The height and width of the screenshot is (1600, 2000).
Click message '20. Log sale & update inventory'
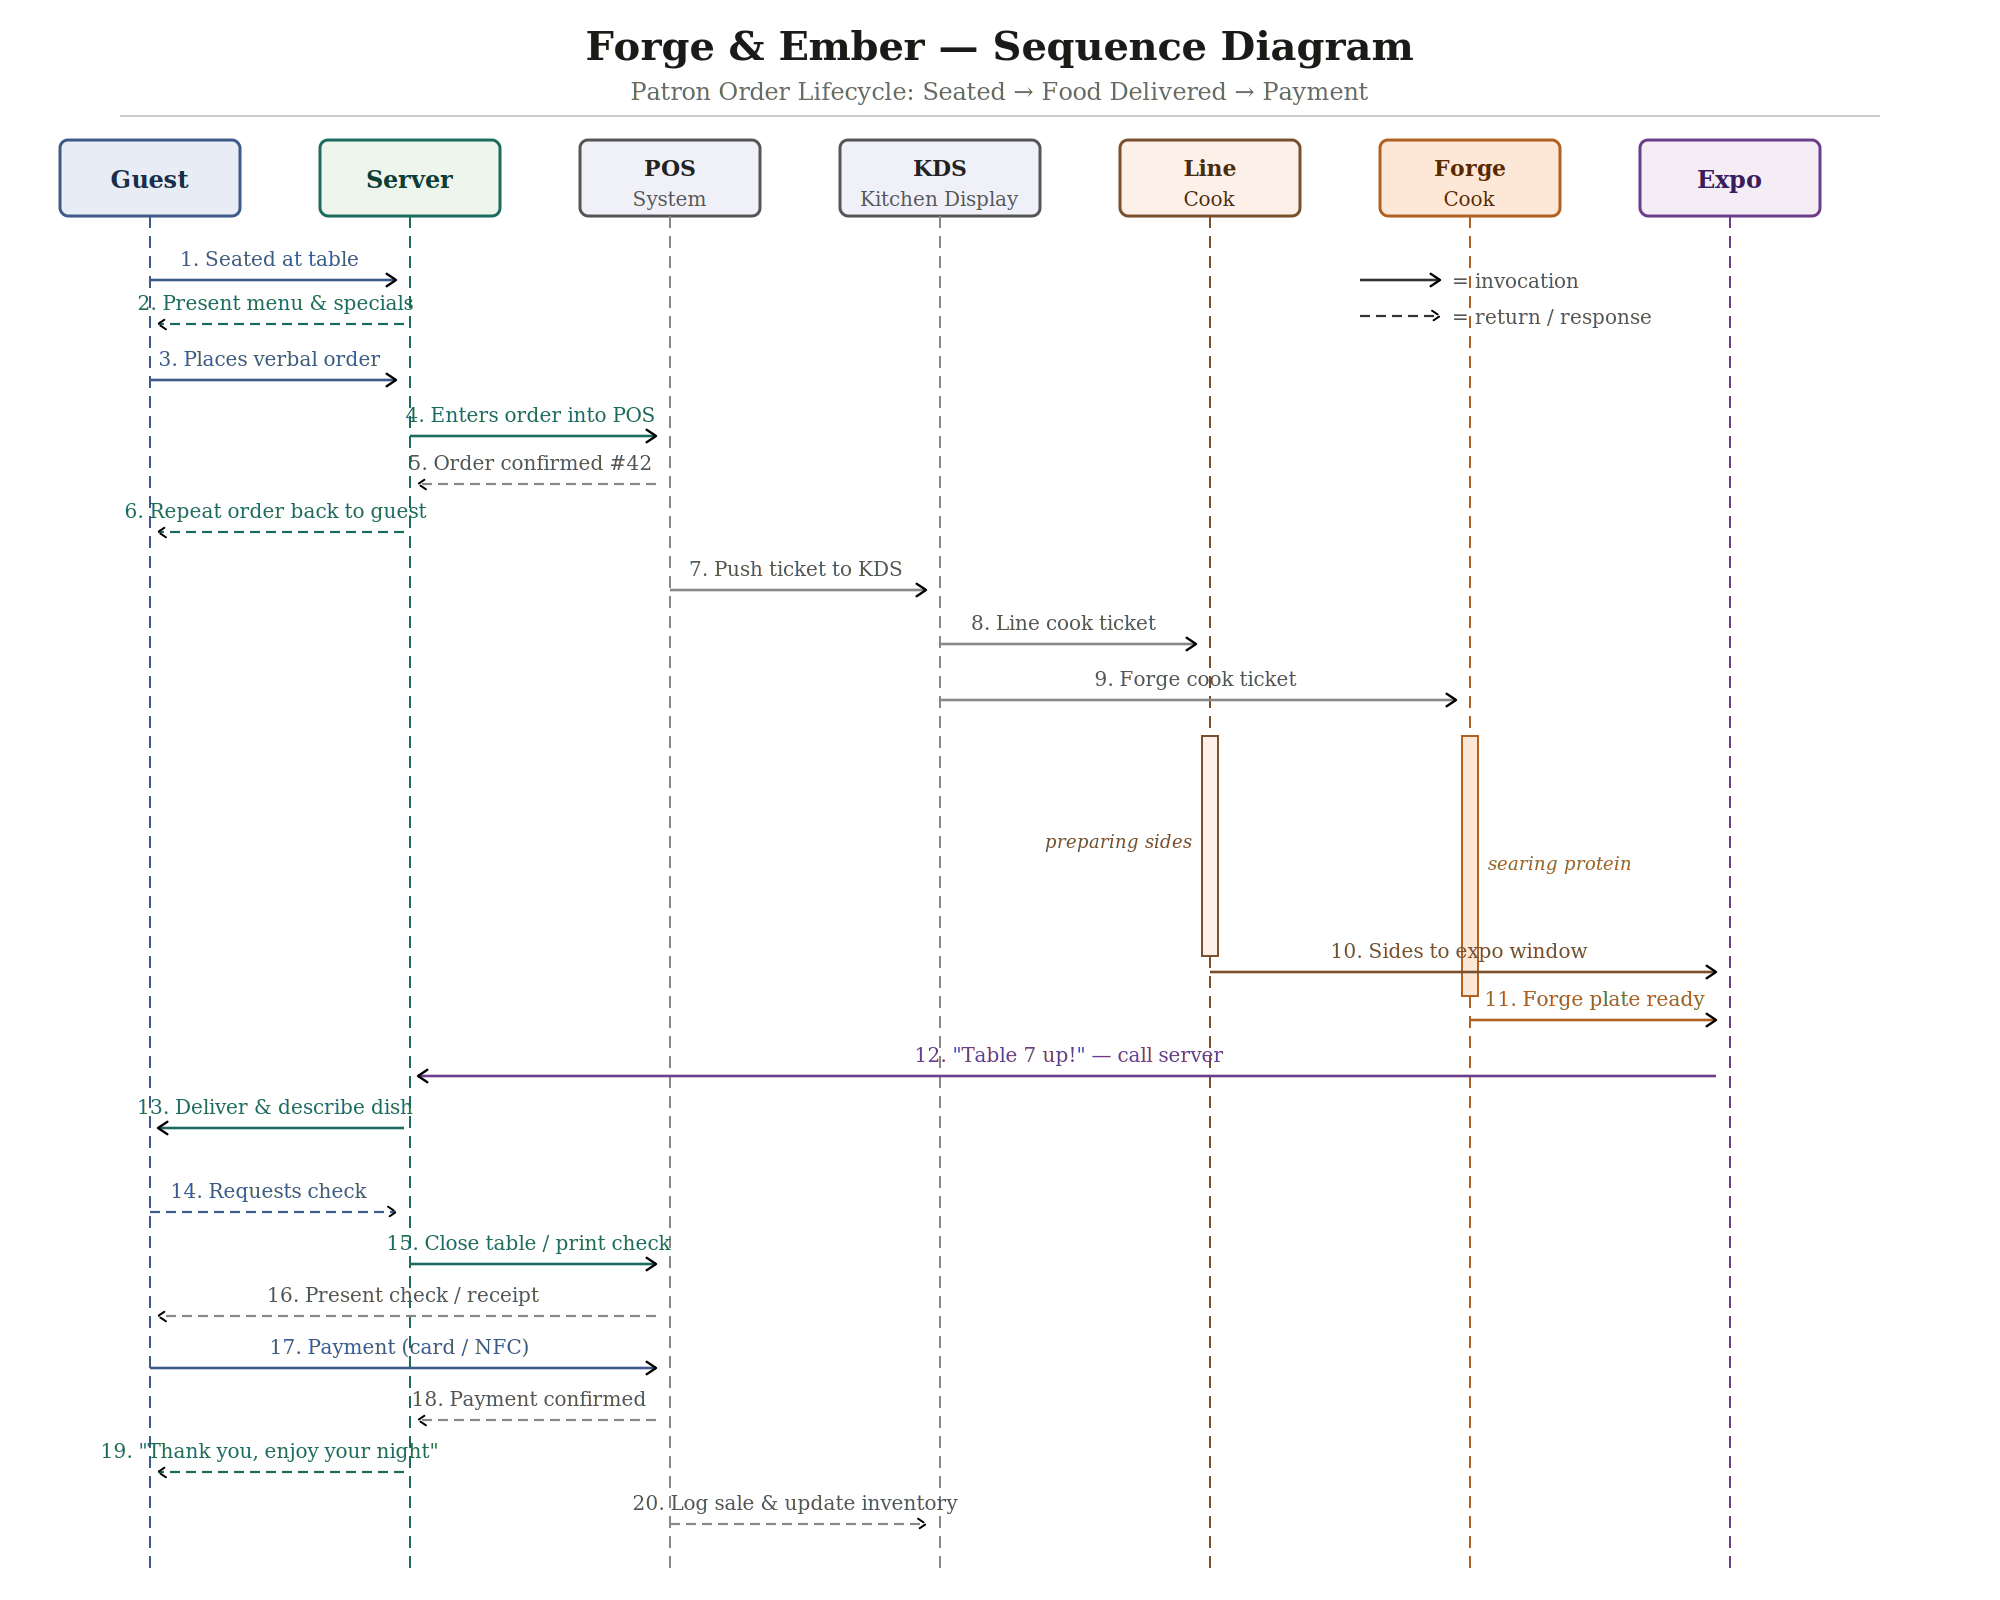(795, 1504)
